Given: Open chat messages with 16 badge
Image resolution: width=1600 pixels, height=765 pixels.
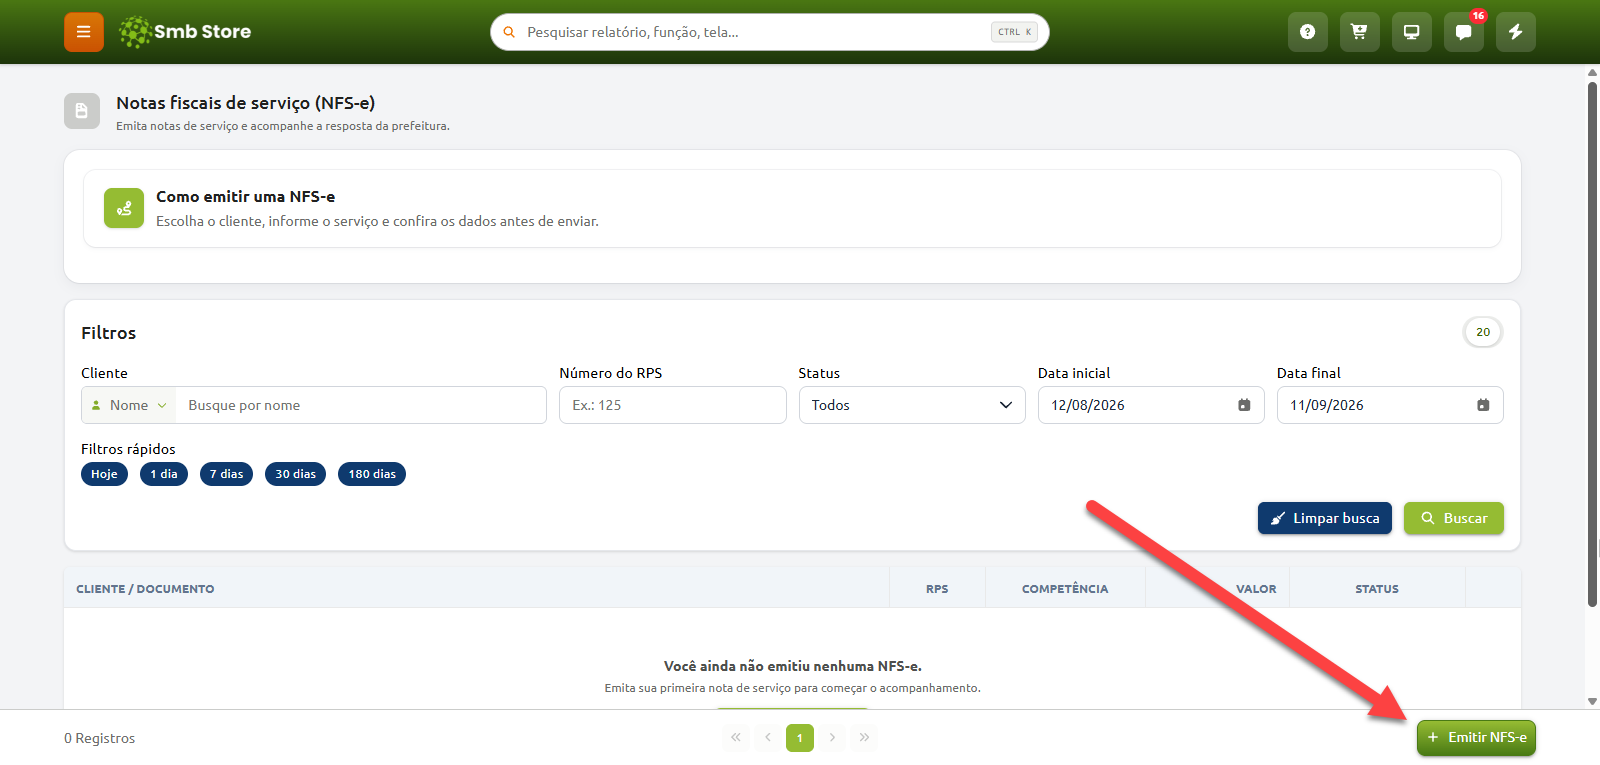Looking at the screenshot, I should (x=1464, y=32).
